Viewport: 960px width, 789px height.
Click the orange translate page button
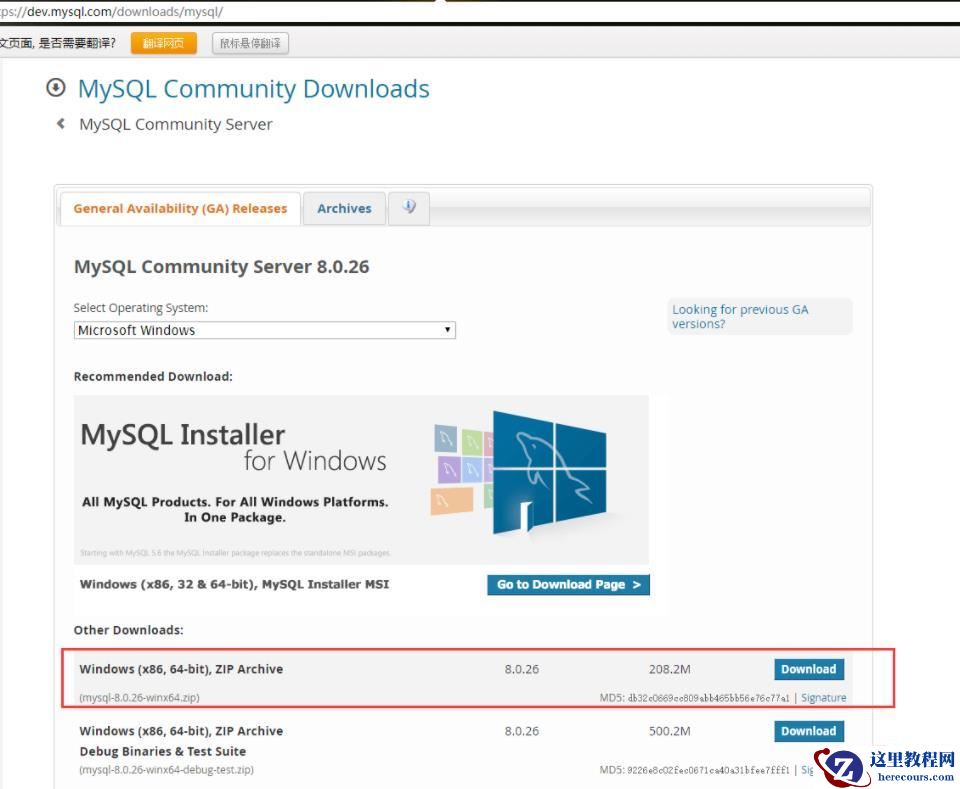(x=163, y=43)
